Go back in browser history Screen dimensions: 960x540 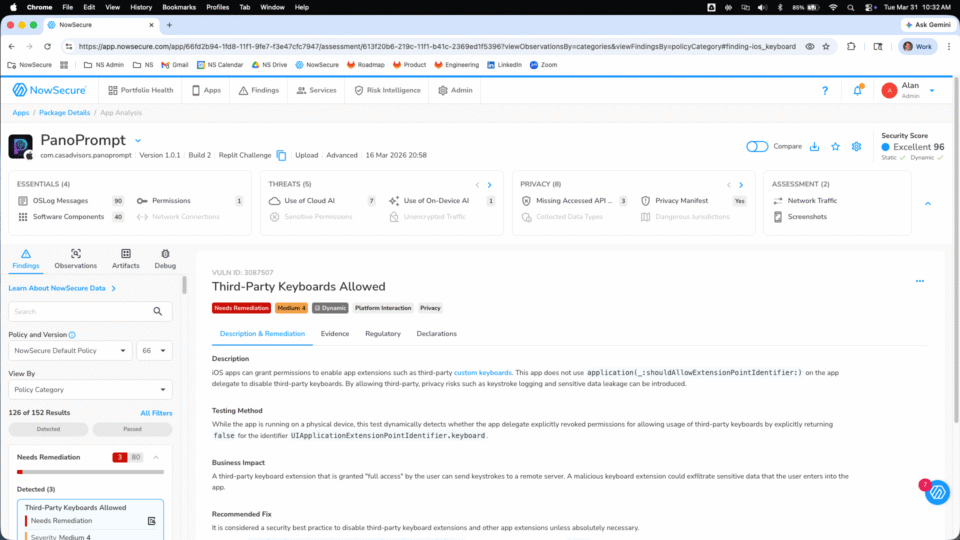12,47
